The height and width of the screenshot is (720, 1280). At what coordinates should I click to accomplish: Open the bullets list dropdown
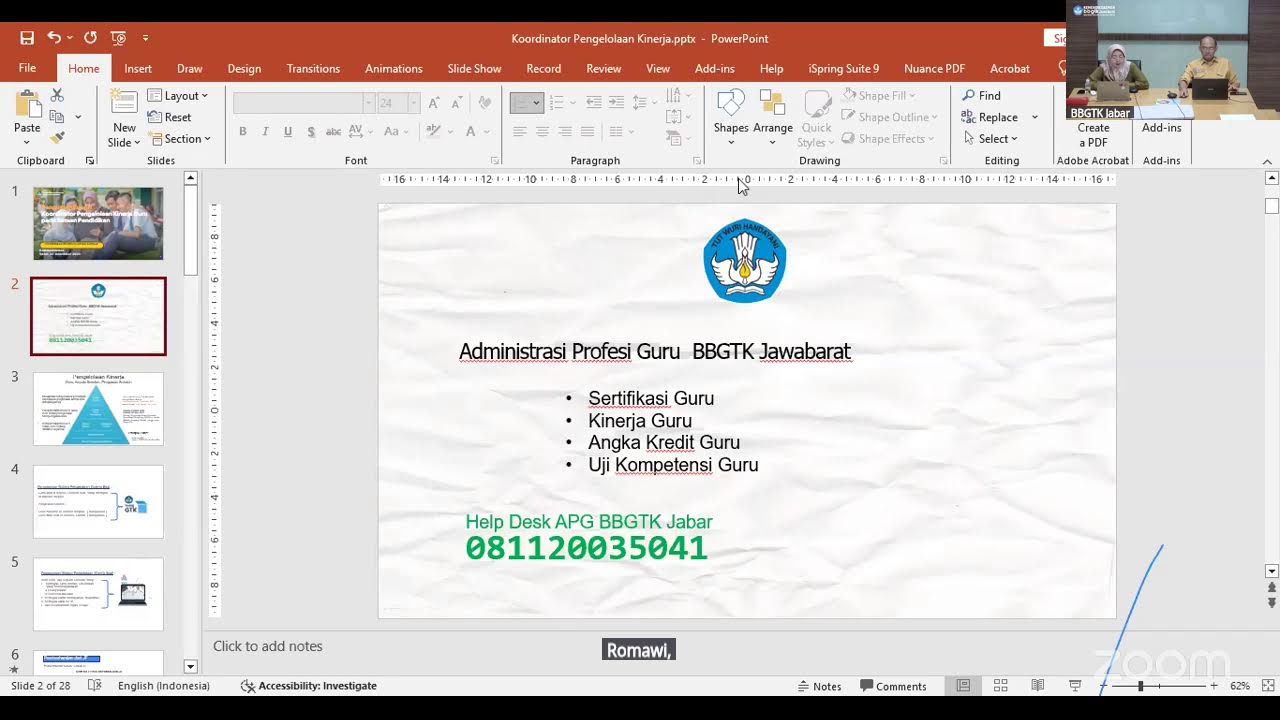tap(537, 103)
